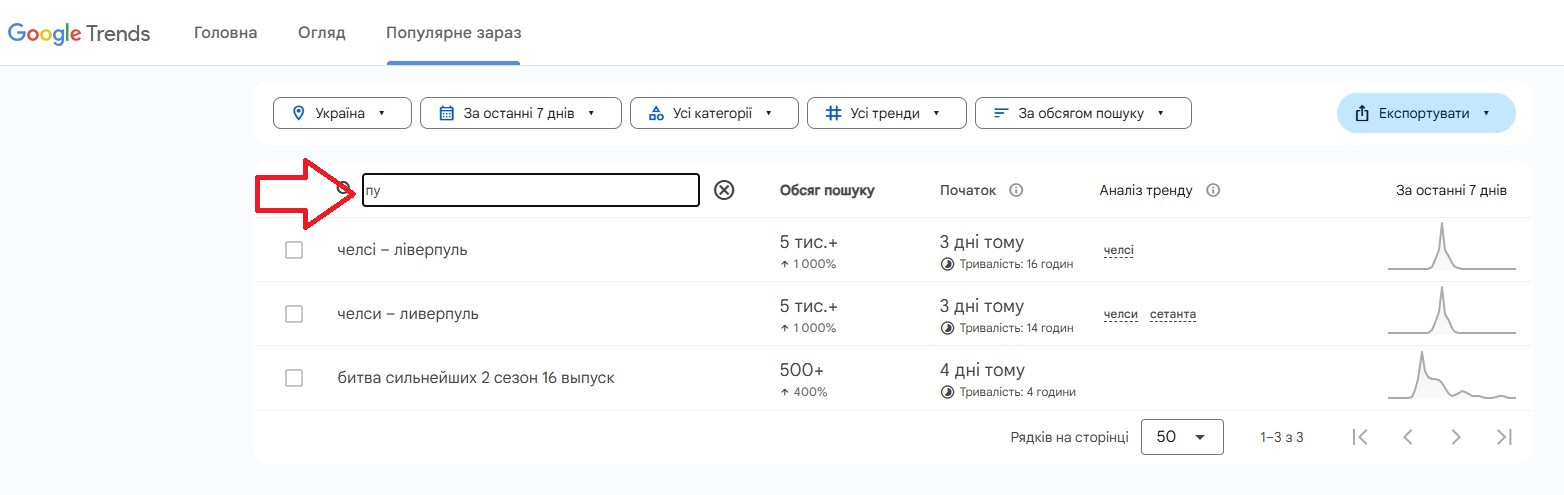Open the челси related query link

(x=1121, y=314)
